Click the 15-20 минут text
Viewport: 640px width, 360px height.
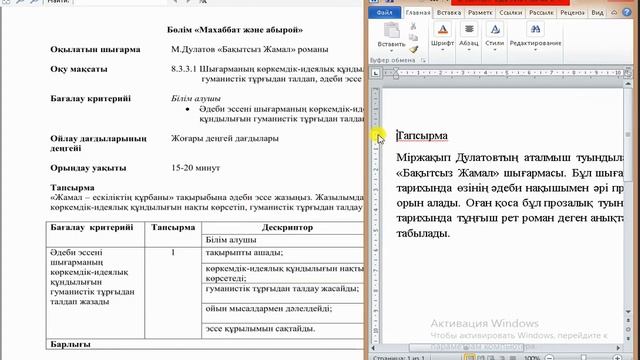(196, 168)
